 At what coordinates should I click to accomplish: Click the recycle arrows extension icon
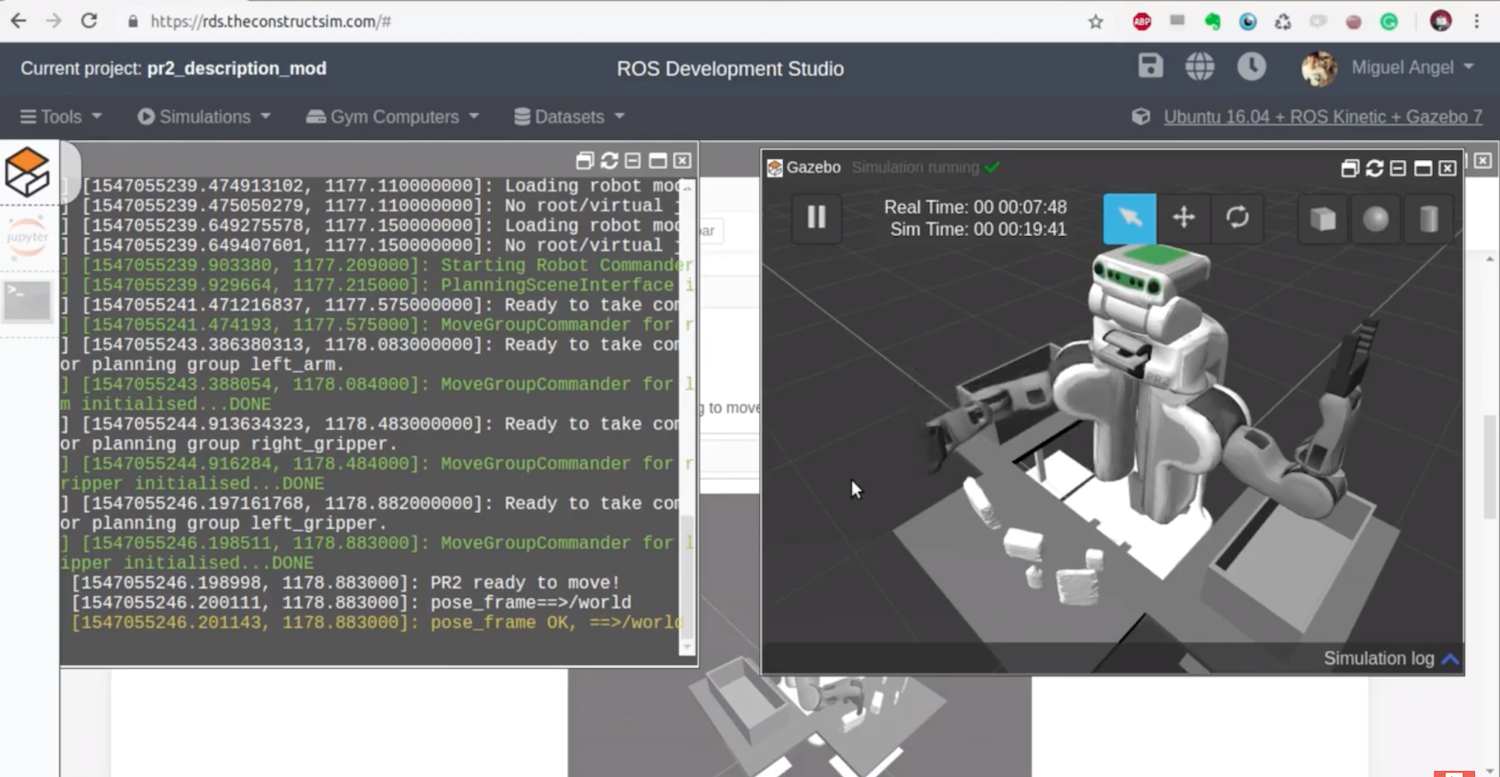[1283, 21]
